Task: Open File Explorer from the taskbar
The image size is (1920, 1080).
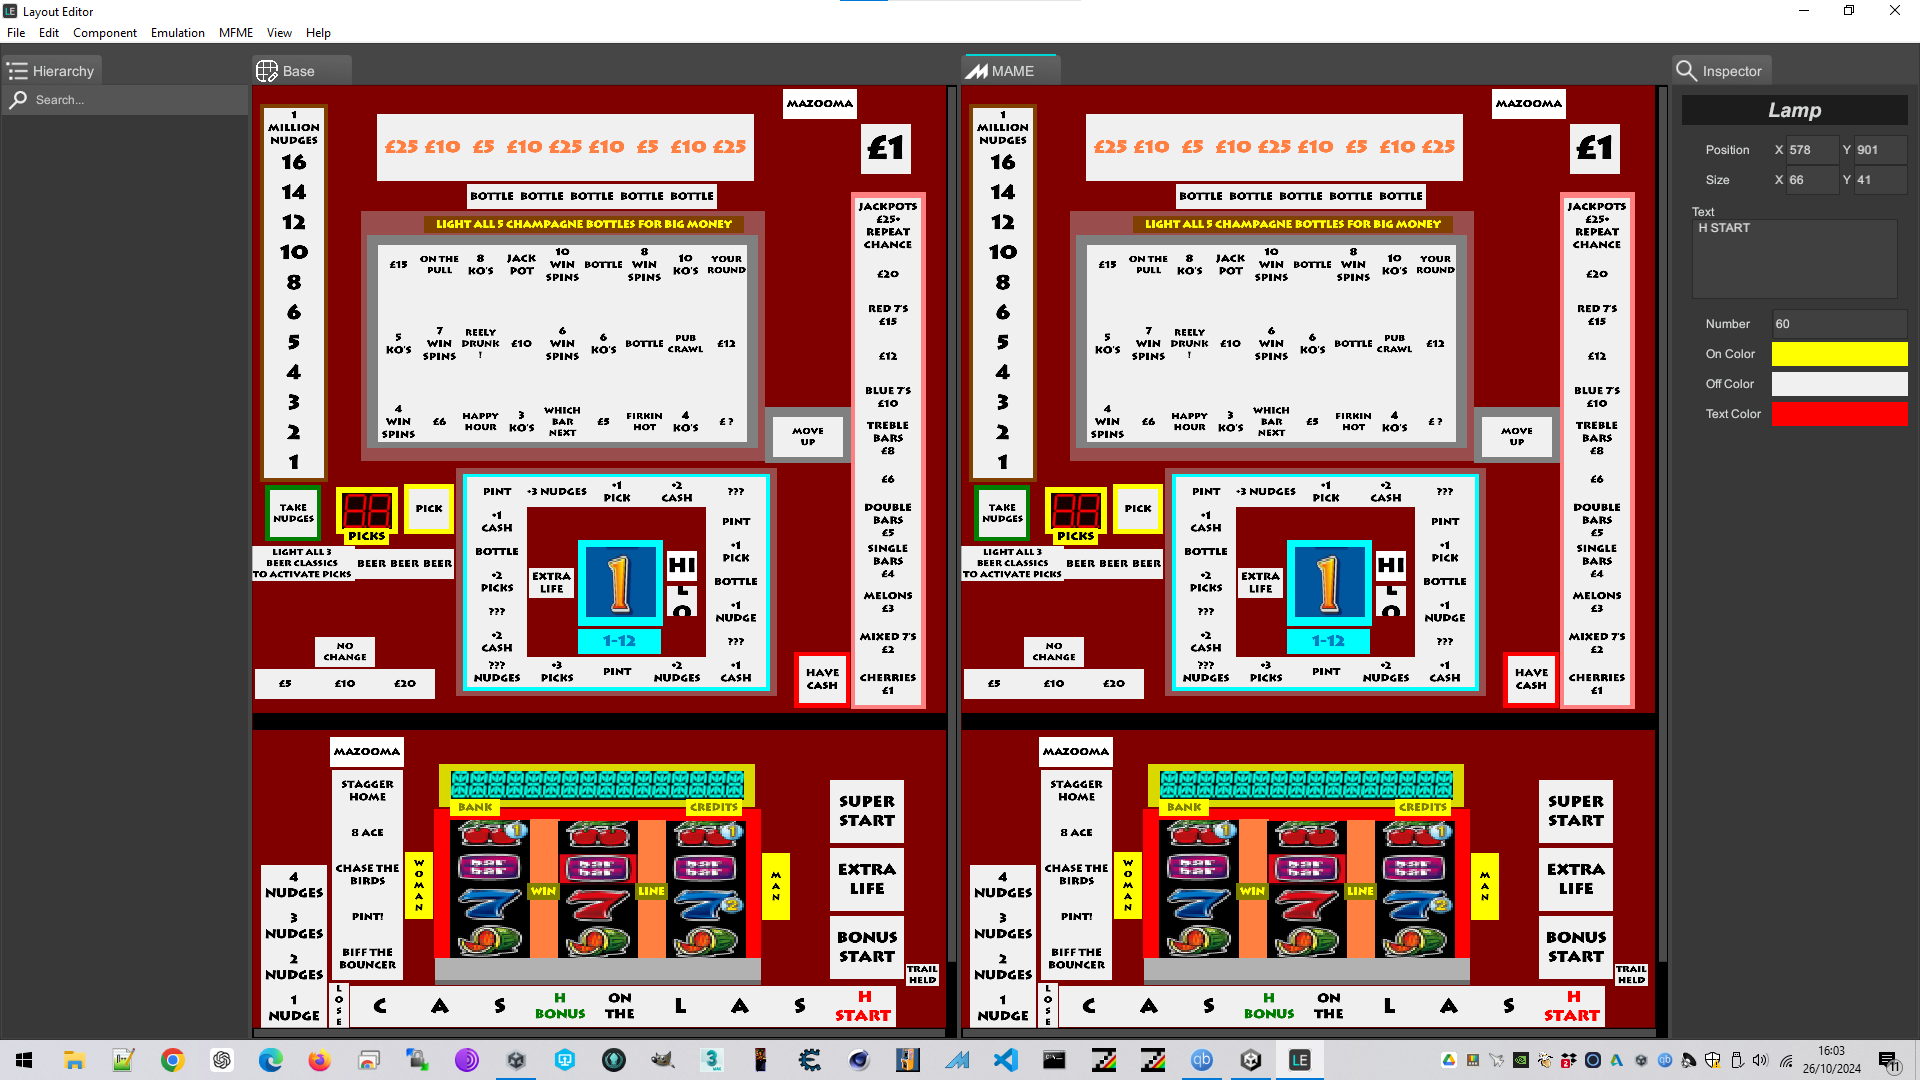Action: (74, 1060)
